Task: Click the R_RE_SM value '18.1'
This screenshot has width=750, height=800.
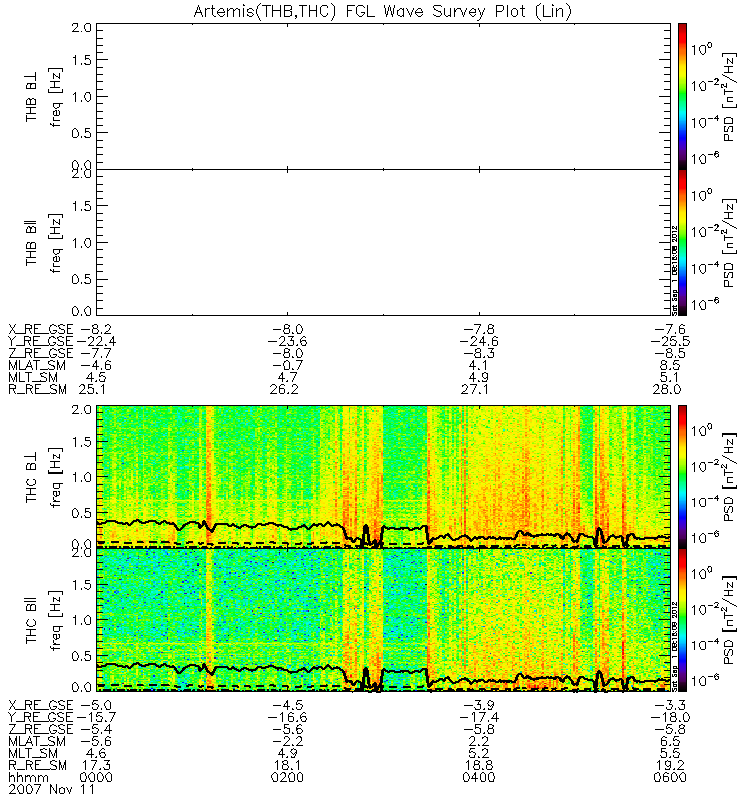Action: pos(287,765)
